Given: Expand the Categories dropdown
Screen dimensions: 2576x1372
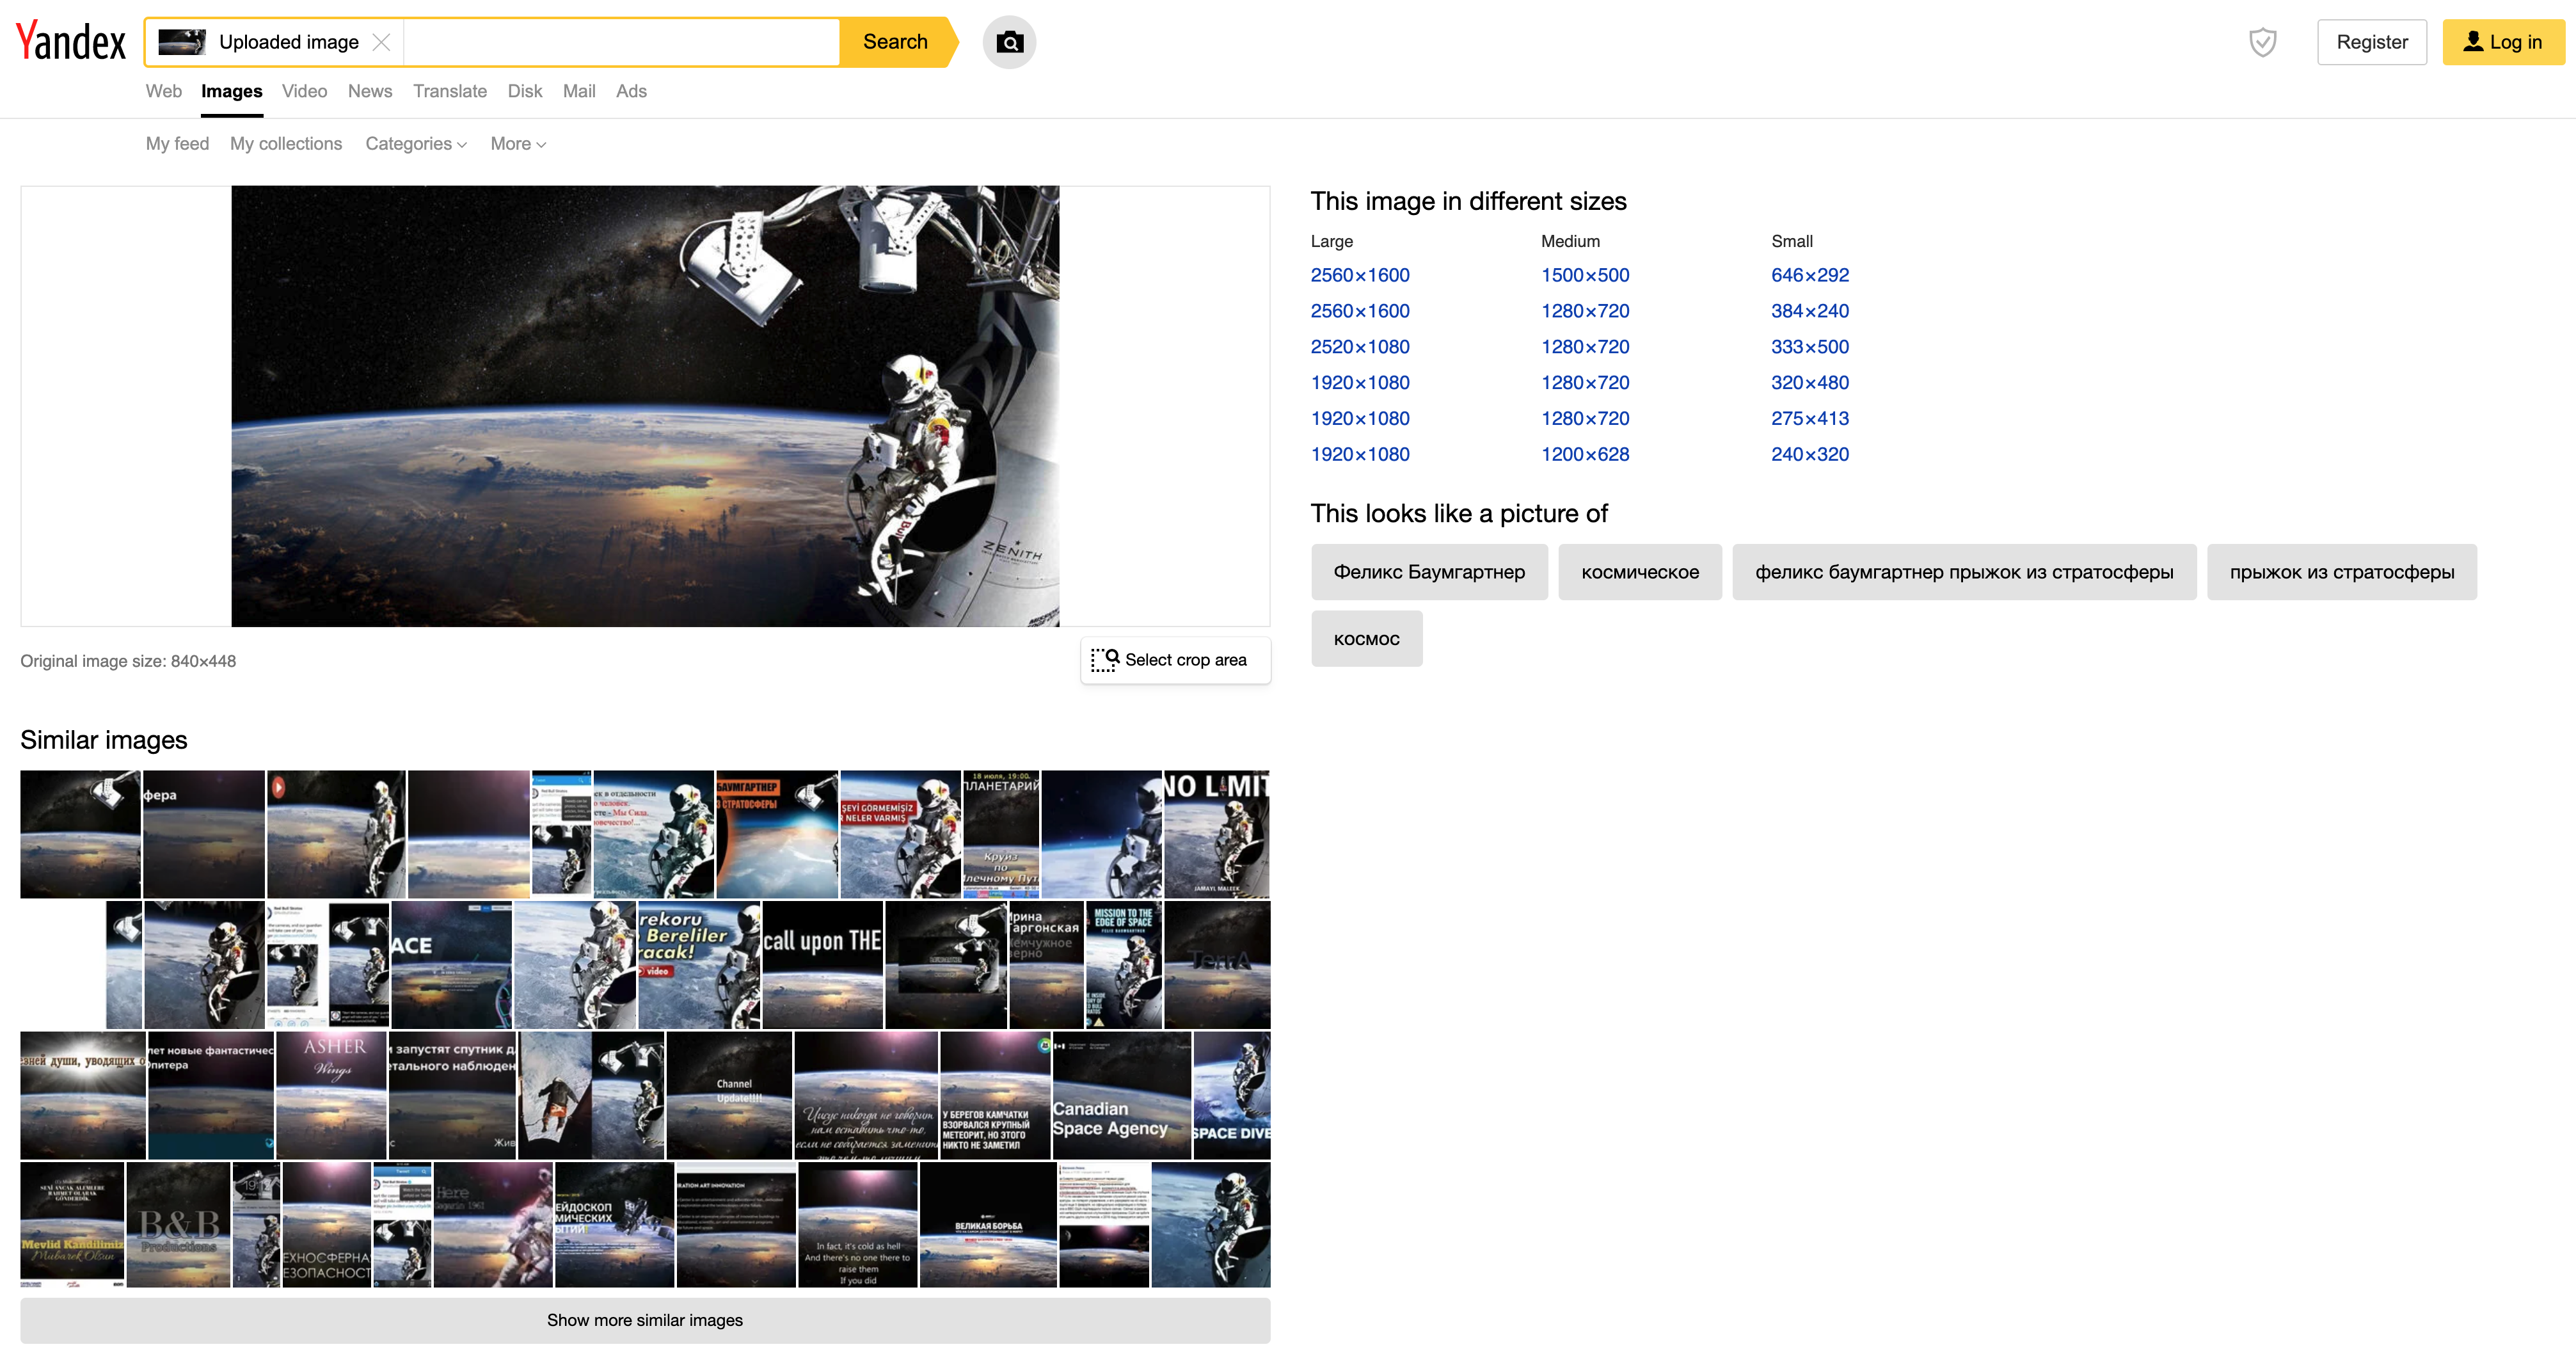Looking at the screenshot, I should [x=415, y=144].
